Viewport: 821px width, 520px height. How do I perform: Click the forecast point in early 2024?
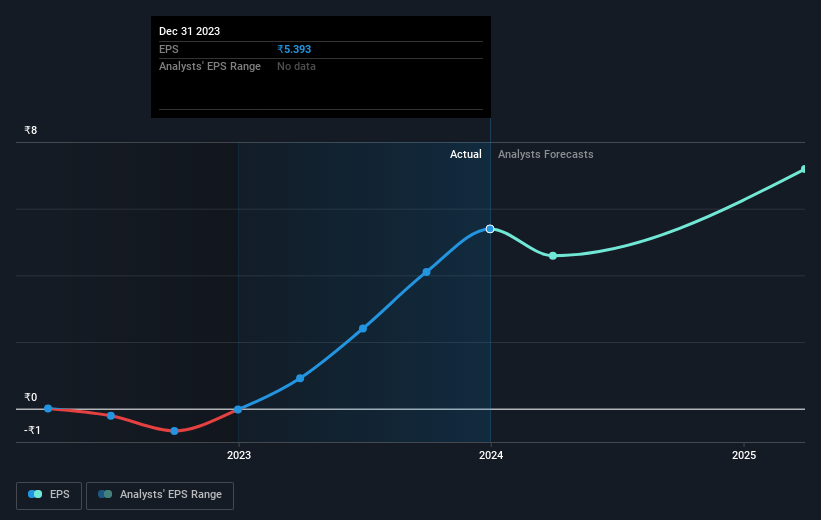553,256
